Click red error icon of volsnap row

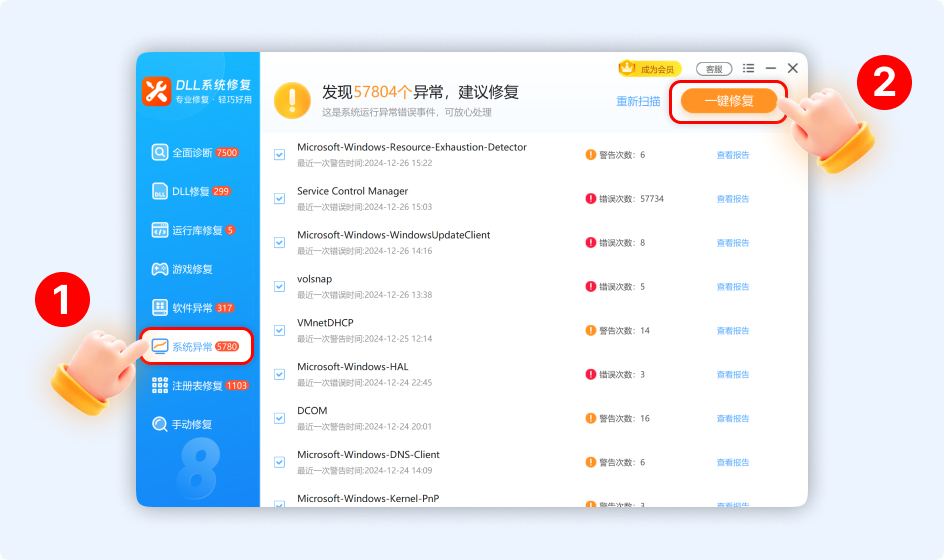click(x=591, y=287)
